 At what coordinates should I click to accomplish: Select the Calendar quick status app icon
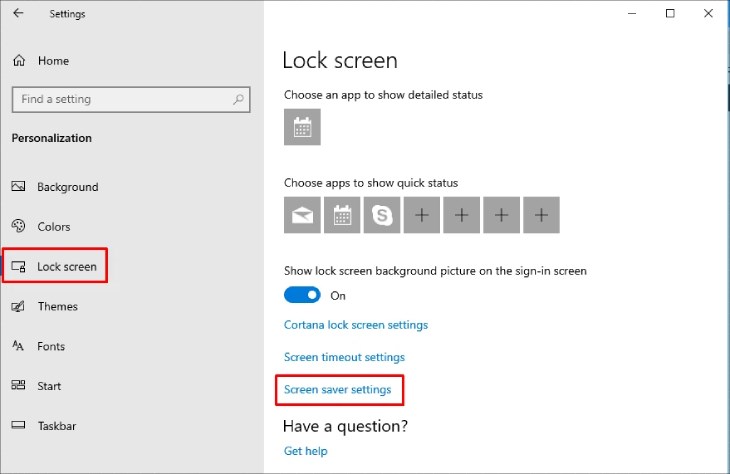342,215
